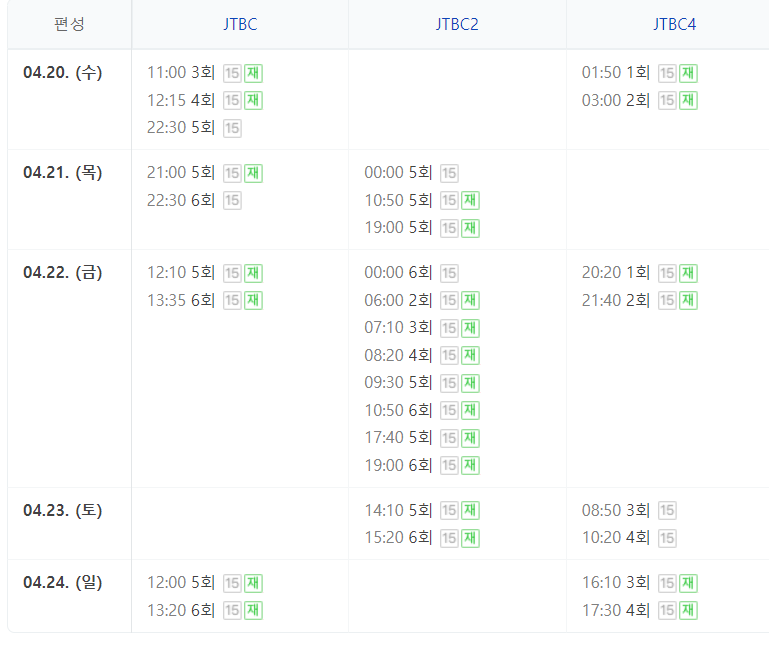This screenshot has width=769, height=654.
Task: Click the 22:30 6회 JTBC entry
Action: click(181, 200)
